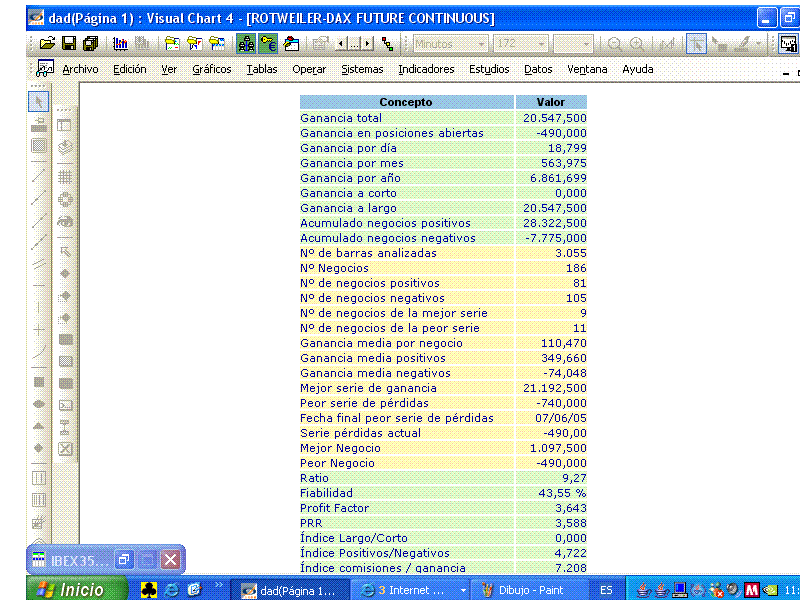The height and width of the screenshot is (600, 800).
Task: Click the clubs card quick launch icon
Action: tap(148, 590)
